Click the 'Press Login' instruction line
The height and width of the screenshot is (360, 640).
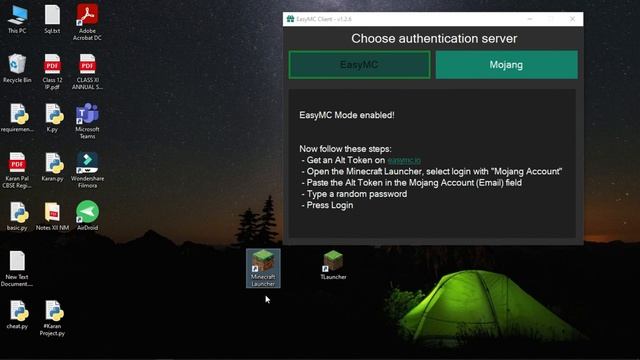[327, 205]
